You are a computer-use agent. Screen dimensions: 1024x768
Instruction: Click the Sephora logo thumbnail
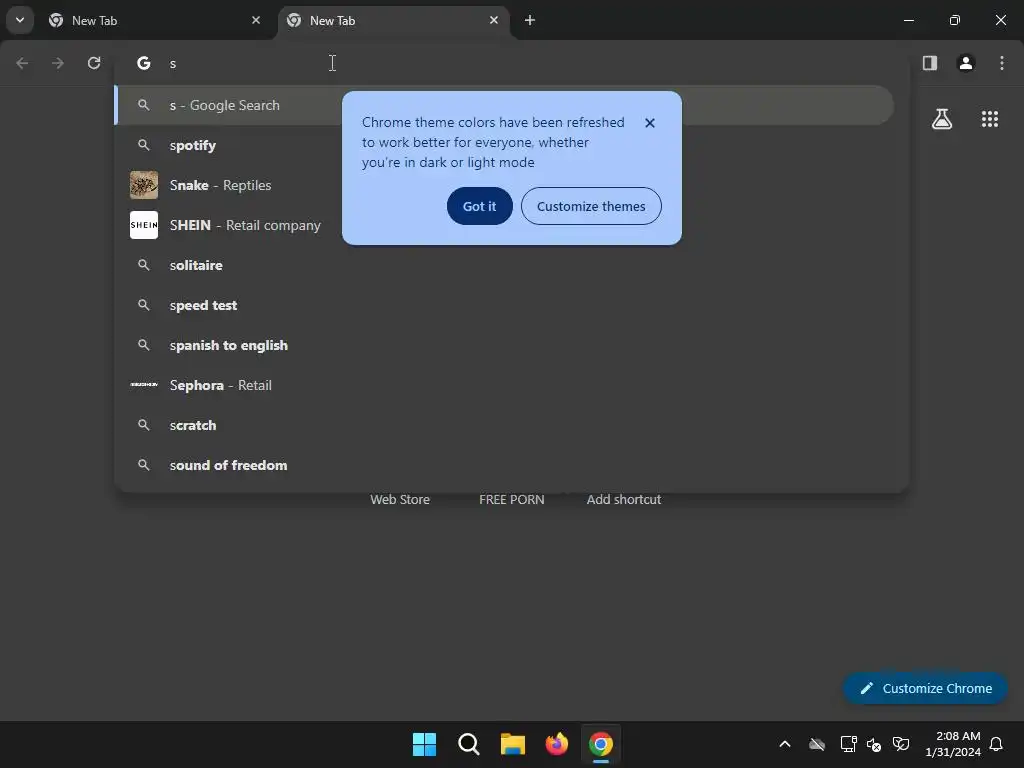tap(144, 385)
